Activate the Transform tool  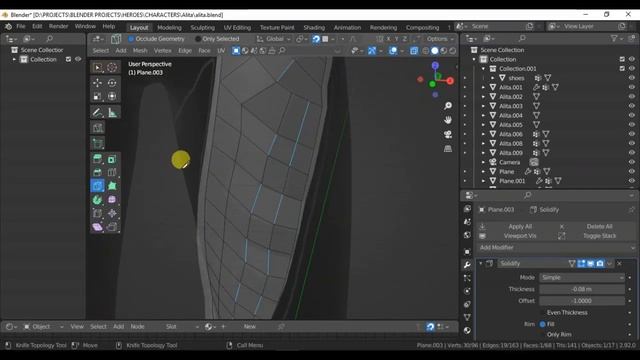(112, 96)
